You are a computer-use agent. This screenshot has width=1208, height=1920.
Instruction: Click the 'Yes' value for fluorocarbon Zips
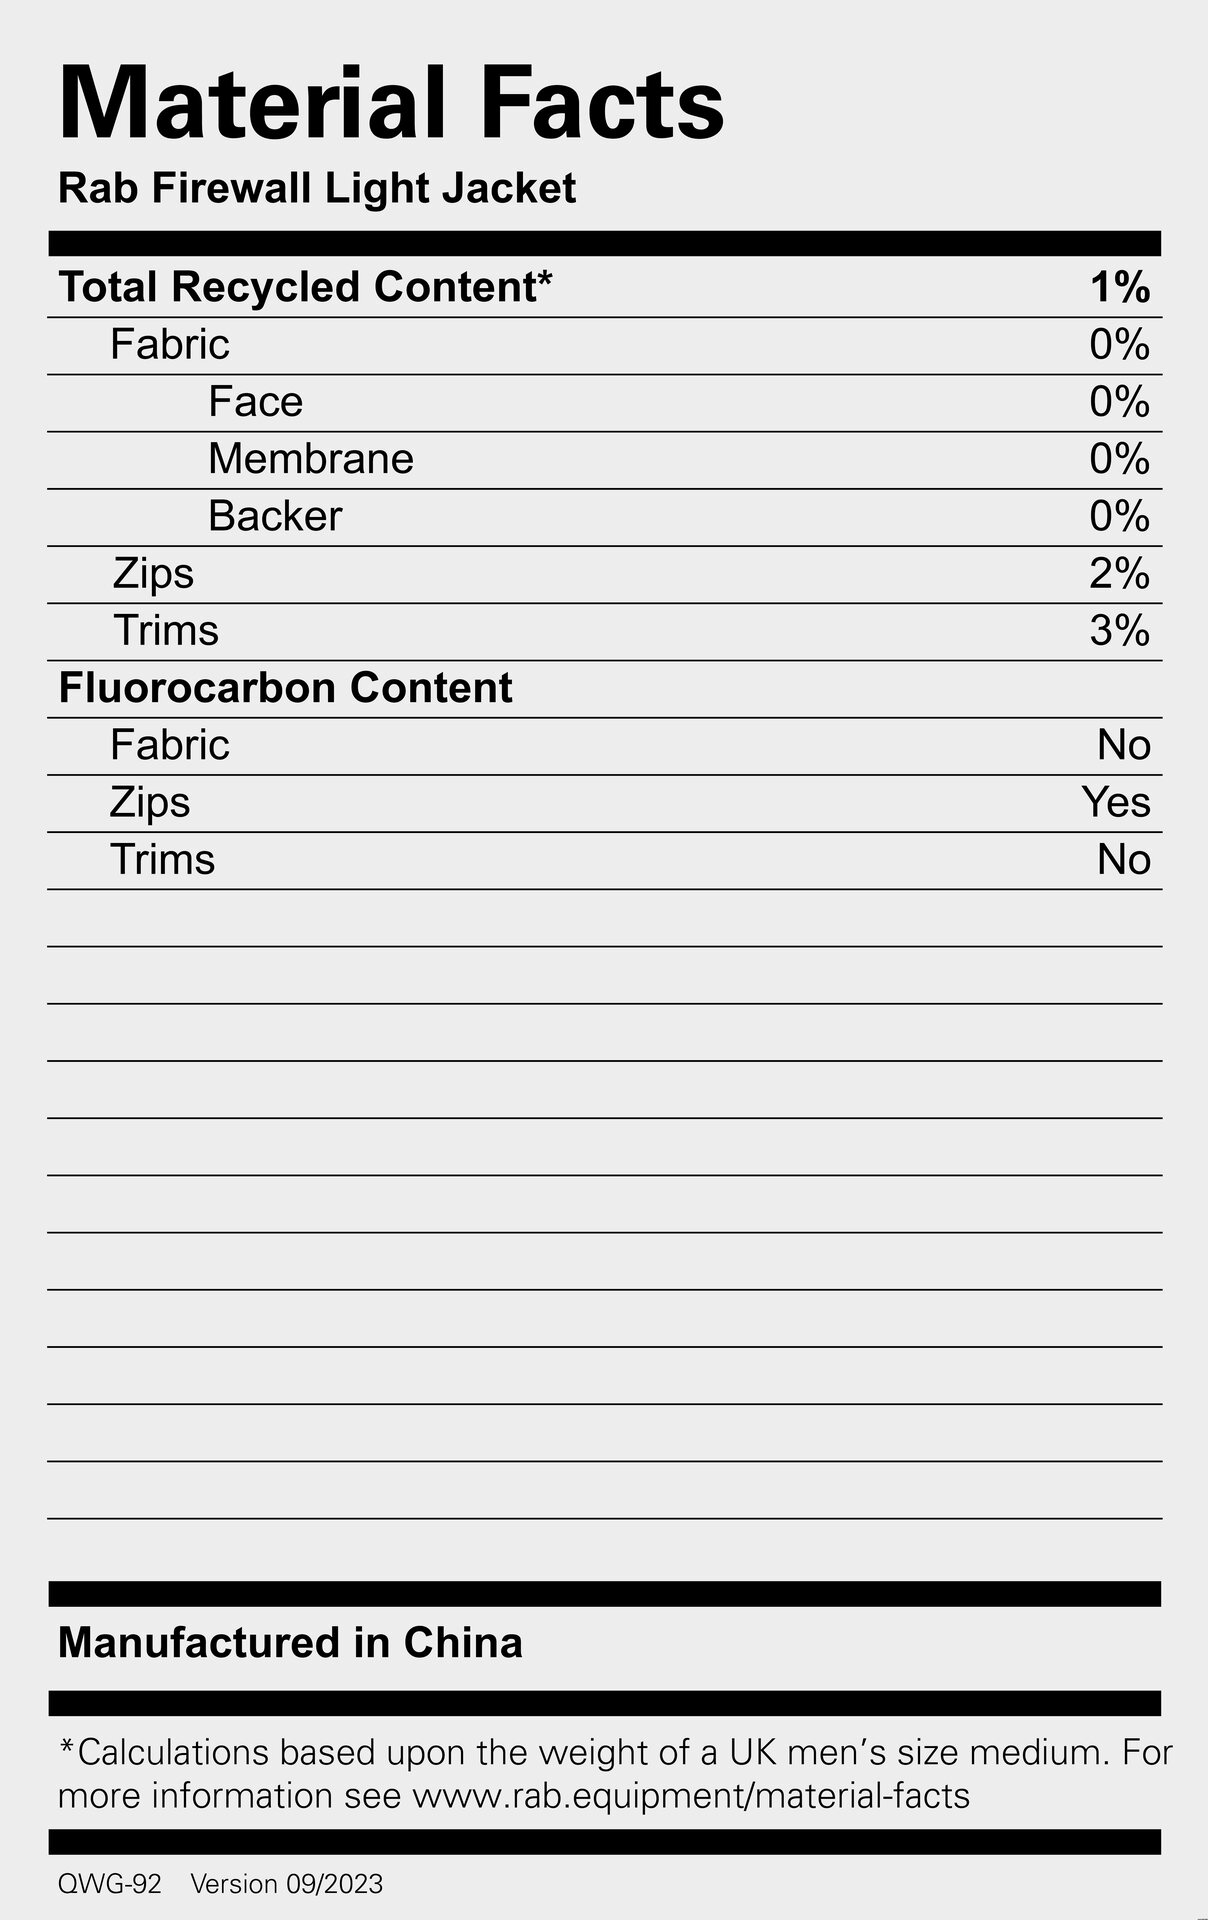(x=1115, y=802)
